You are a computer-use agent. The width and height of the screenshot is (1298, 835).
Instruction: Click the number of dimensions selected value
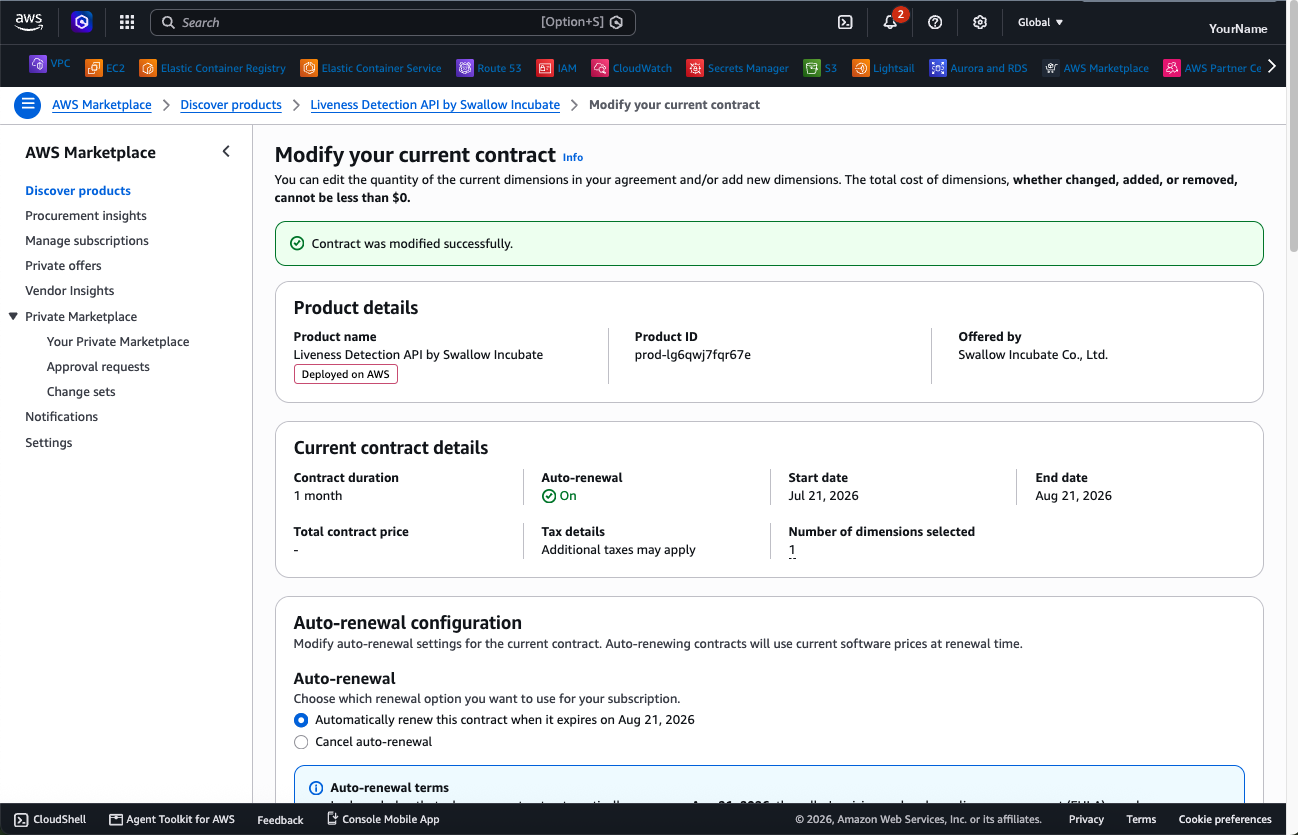[x=792, y=550]
